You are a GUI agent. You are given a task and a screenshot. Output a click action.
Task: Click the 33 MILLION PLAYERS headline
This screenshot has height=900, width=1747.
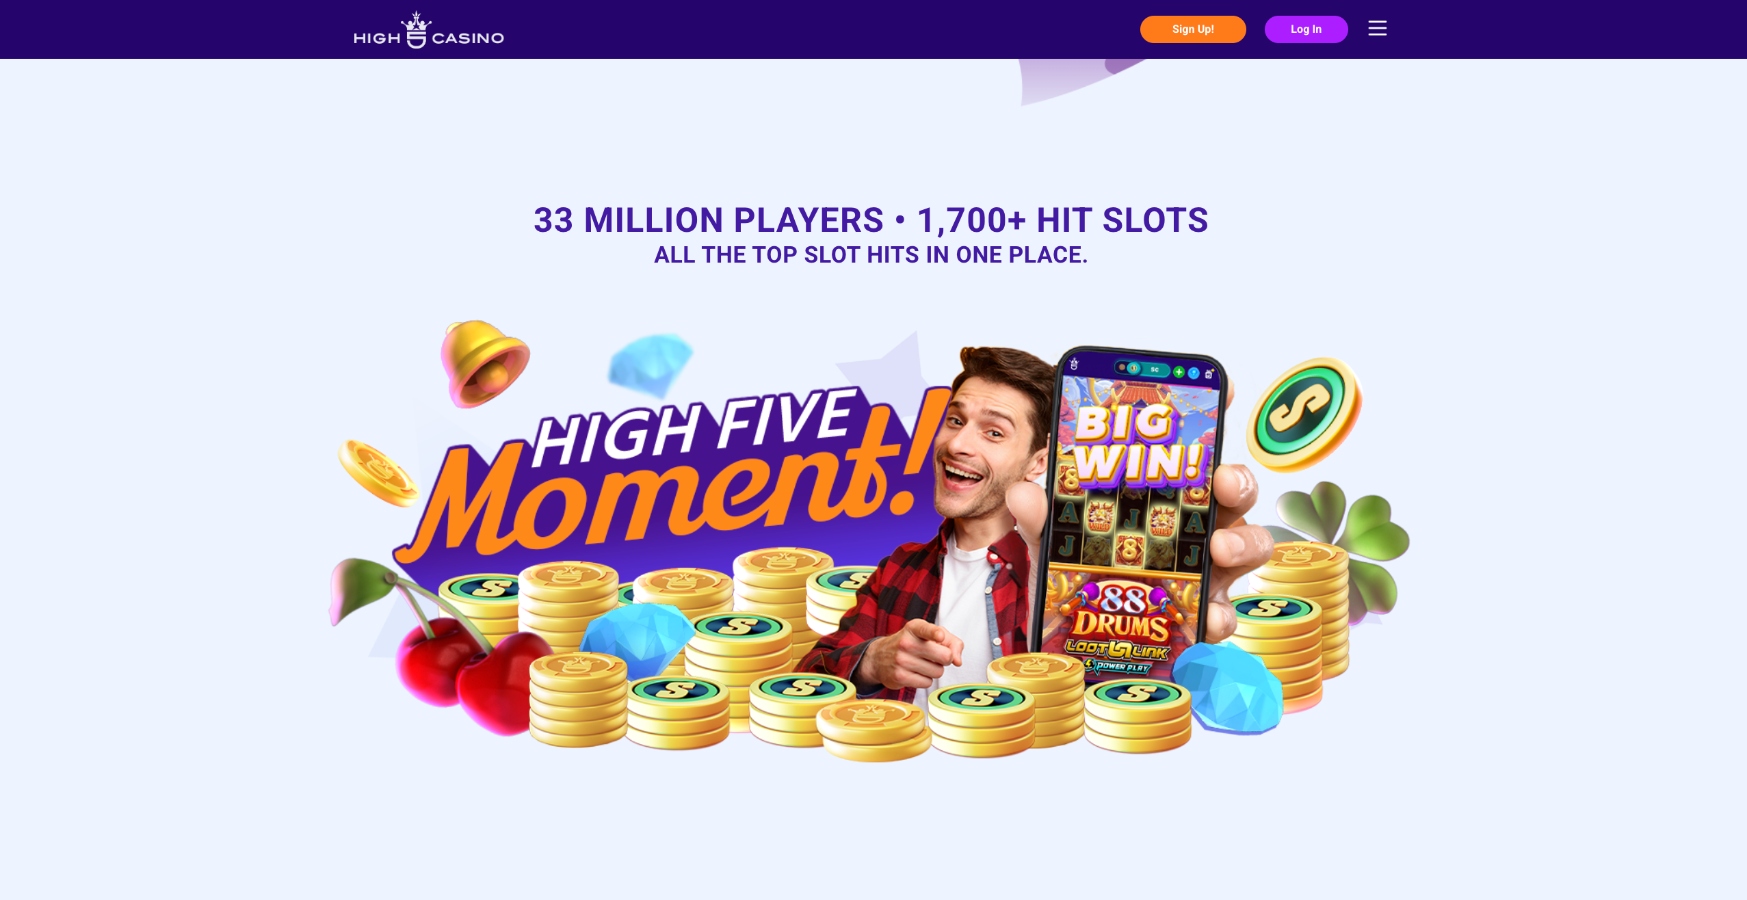pyautogui.click(x=870, y=220)
